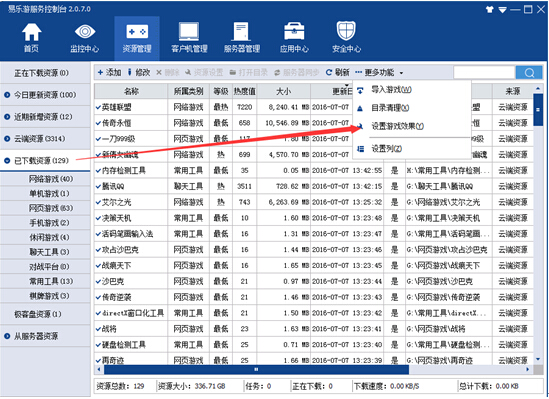Image resolution: width=549 pixels, height=399 pixels.
Task: Sort by the 等级 column header
Action: tap(221, 91)
